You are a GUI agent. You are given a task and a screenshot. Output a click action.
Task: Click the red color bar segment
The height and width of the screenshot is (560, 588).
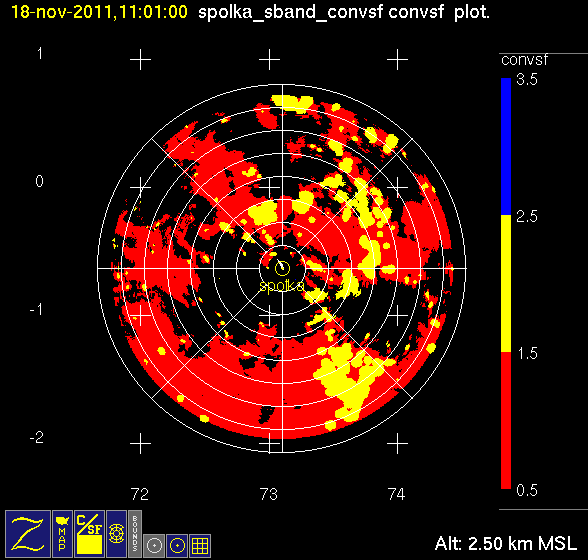coord(506,420)
